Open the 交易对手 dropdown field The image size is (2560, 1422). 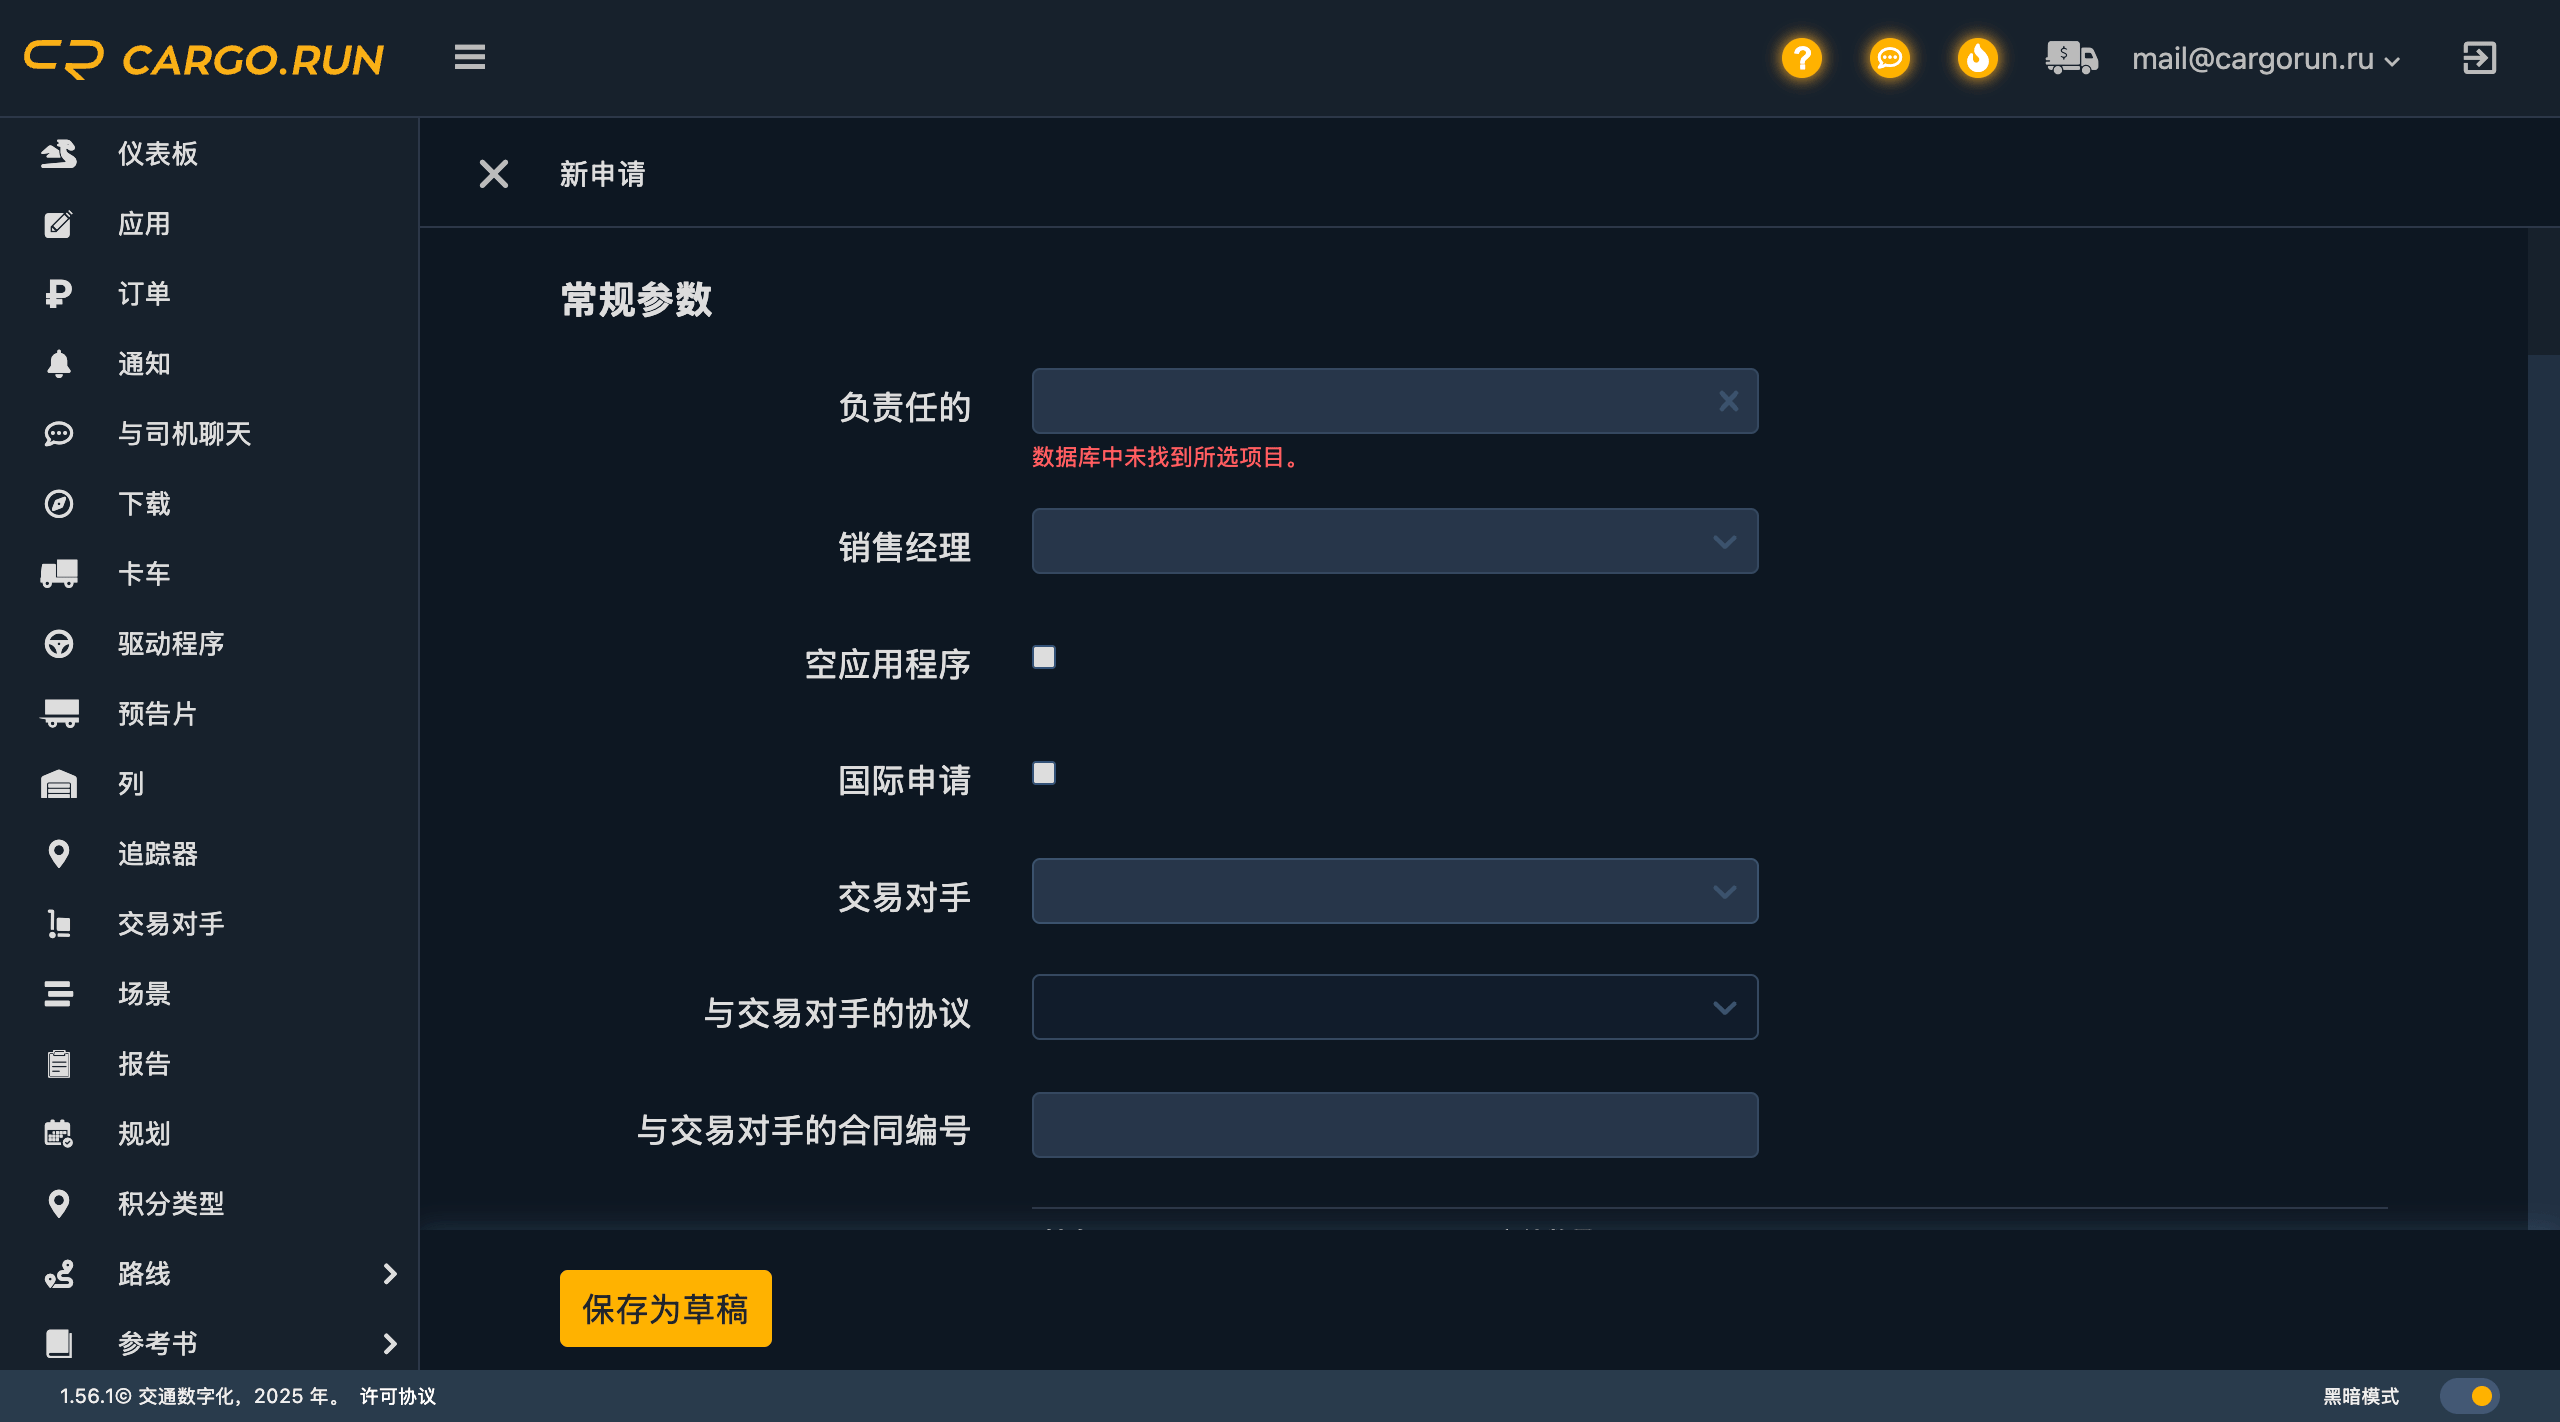(x=1394, y=891)
